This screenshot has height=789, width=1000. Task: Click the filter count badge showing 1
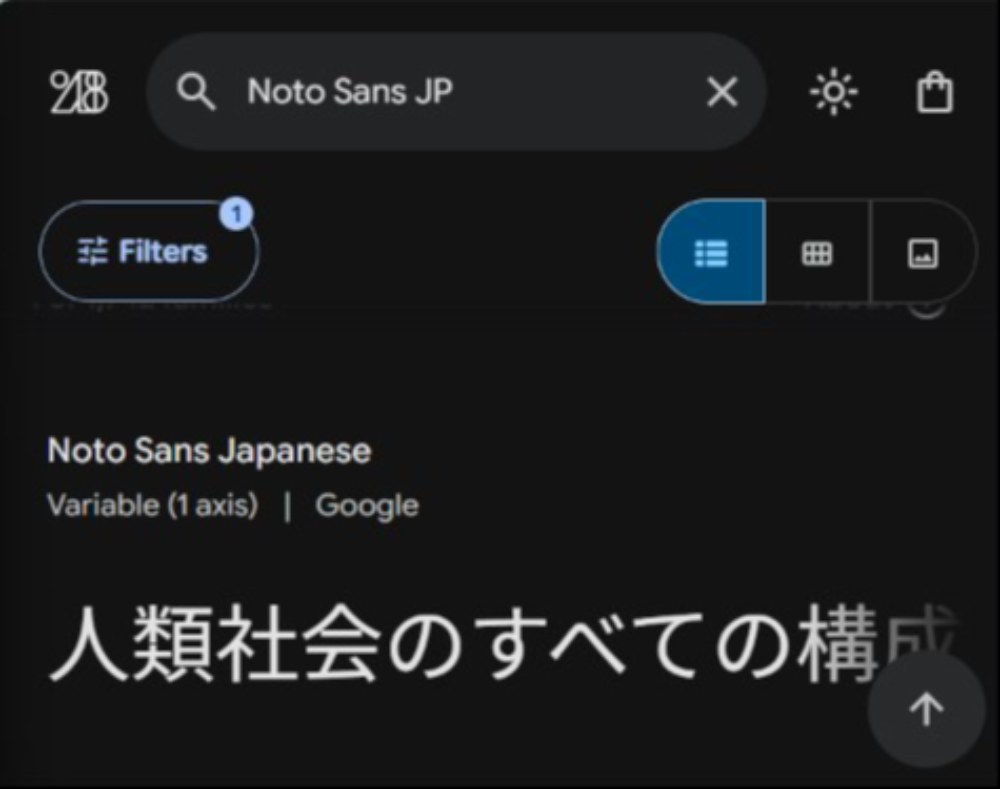[x=237, y=214]
